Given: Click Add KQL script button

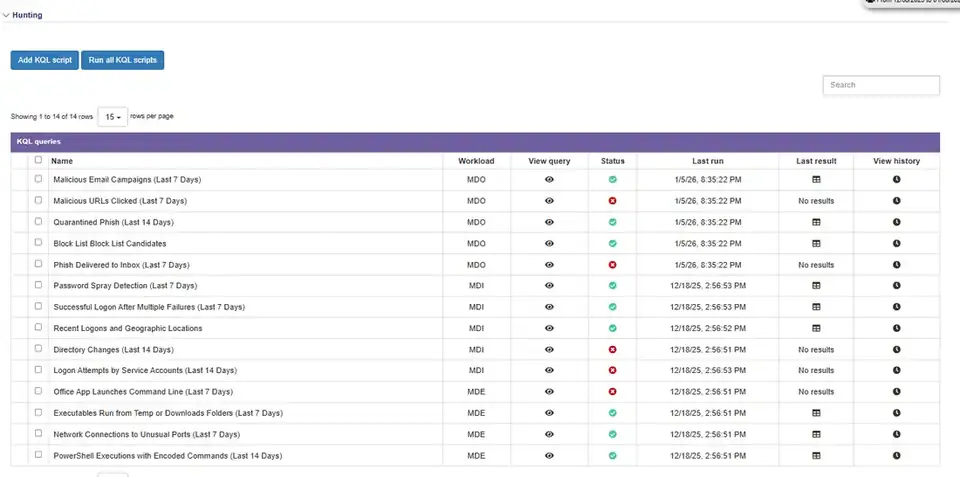Looking at the screenshot, I should [45, 61].
